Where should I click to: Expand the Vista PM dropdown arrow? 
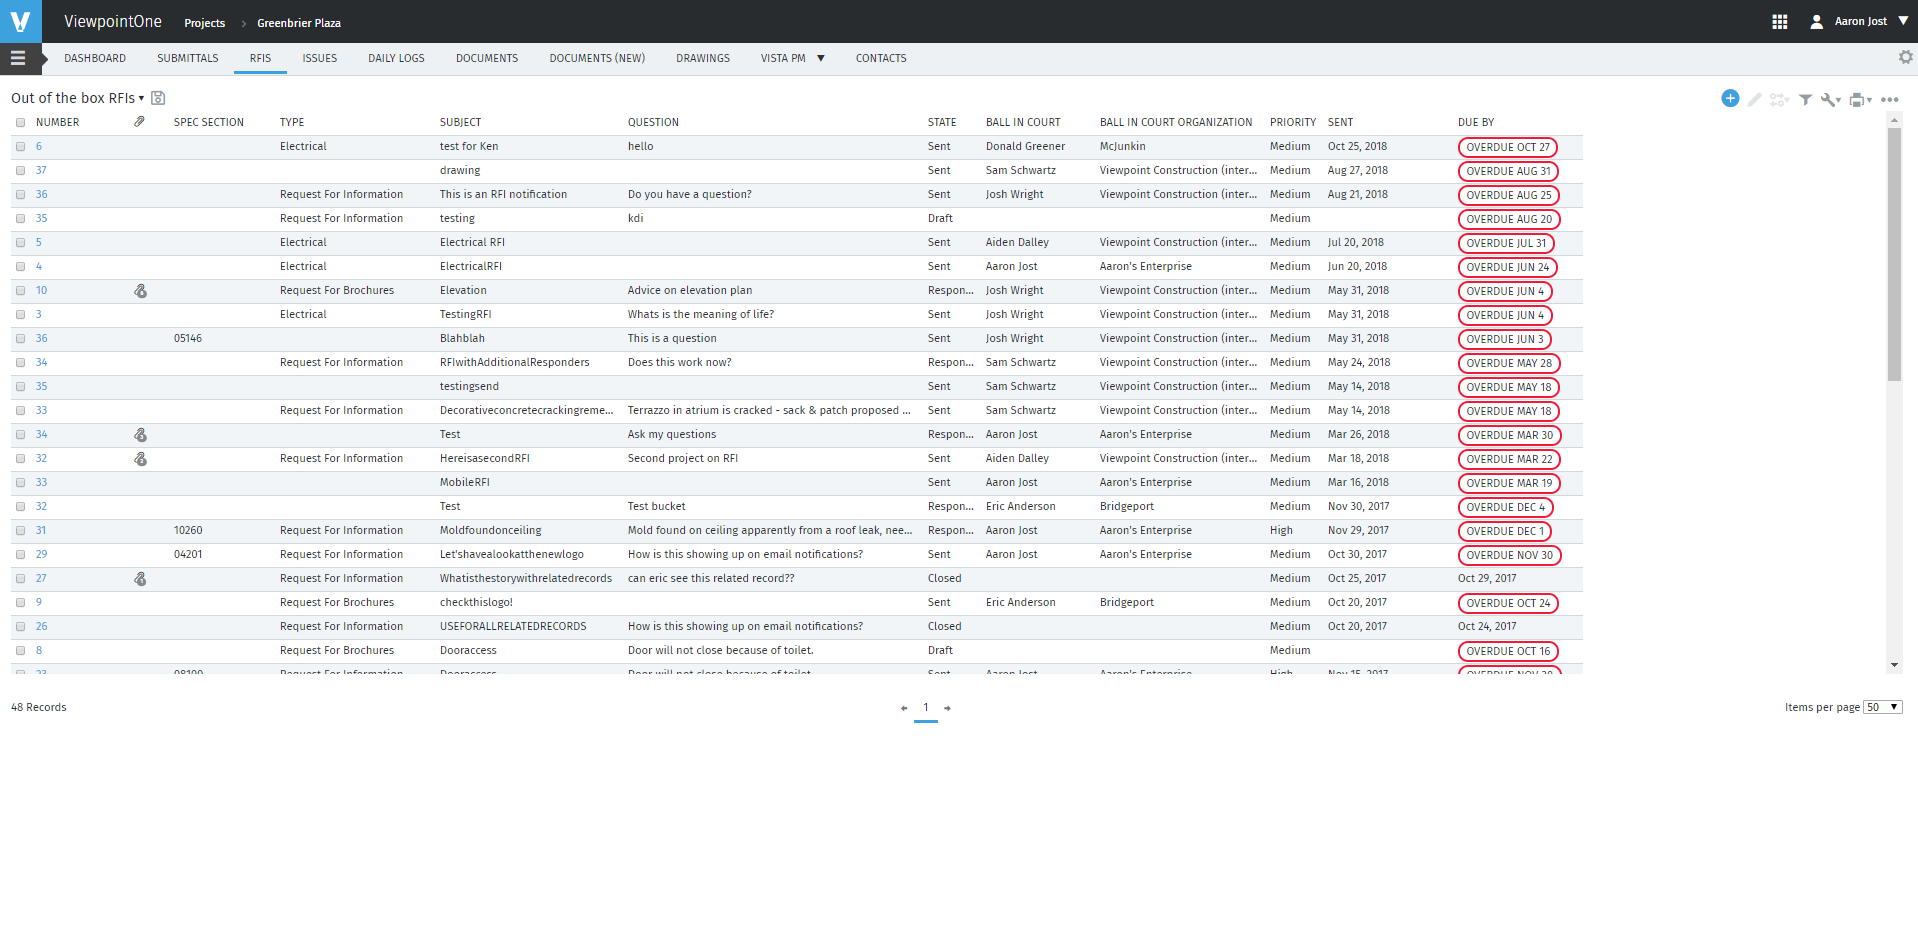click(x=821, y=58)
